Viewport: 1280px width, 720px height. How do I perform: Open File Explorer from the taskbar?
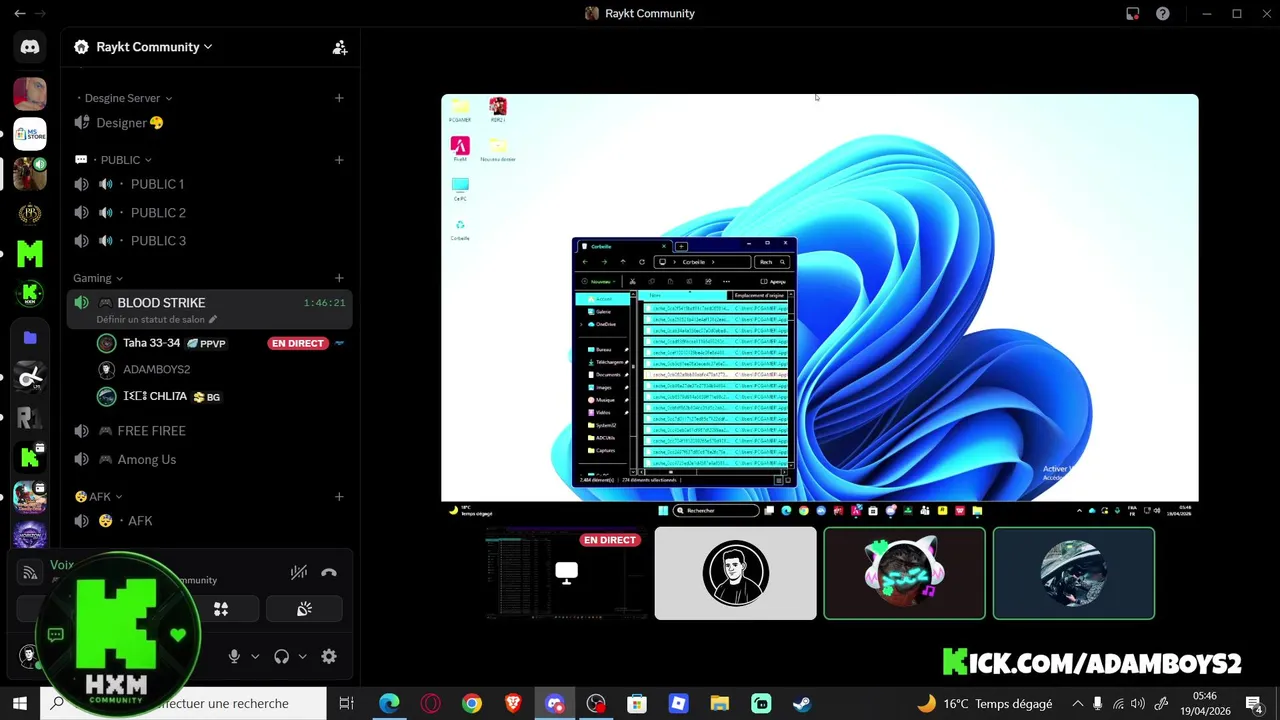(720, 703)
